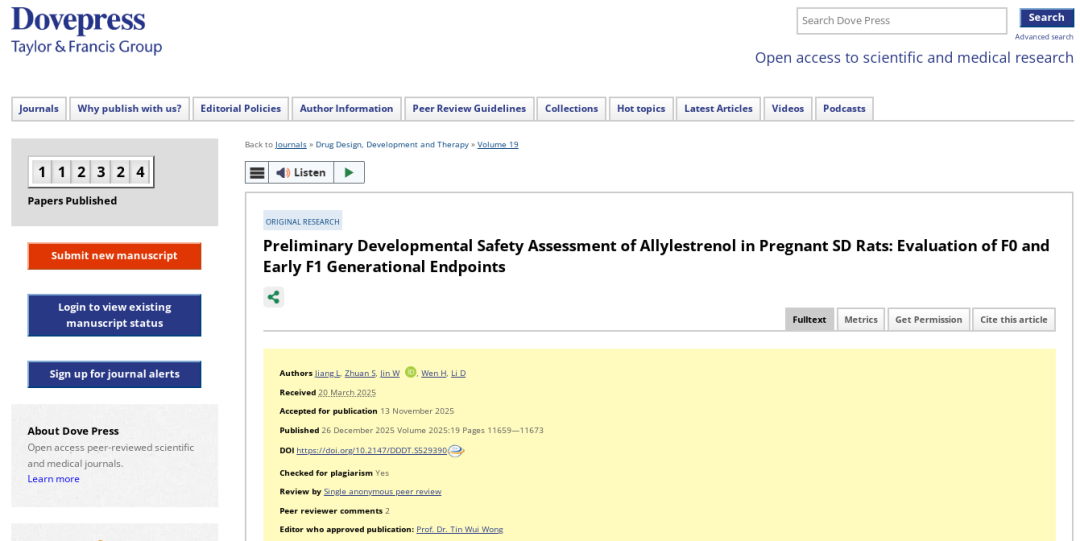This screenshot has width=1080, height=541.
Task: Click the Submit new manuscript button
Action: 114,256
